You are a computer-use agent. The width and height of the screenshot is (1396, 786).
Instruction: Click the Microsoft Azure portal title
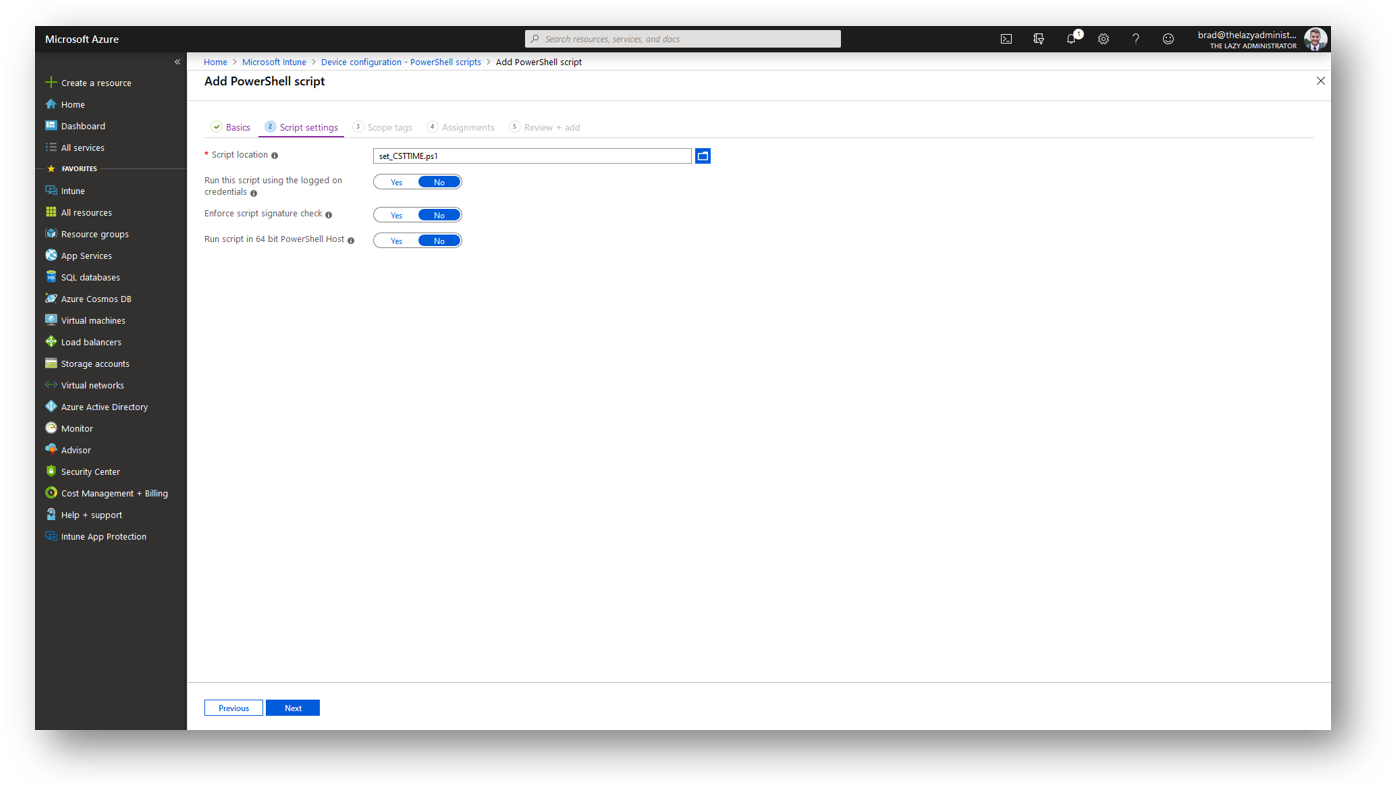coord(82,39)
